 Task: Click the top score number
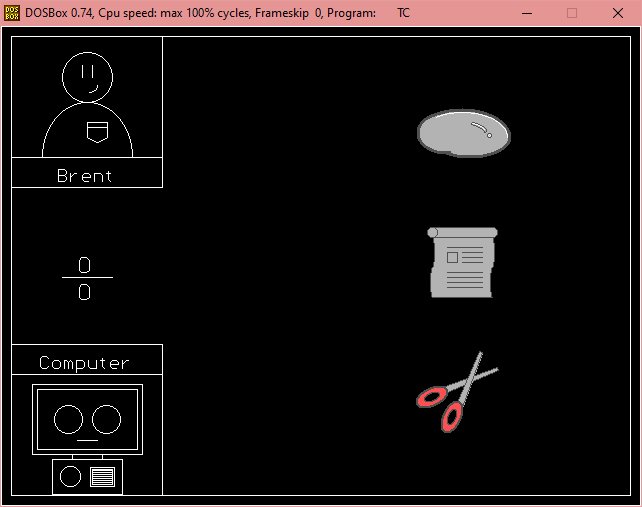tap(85, 265)
